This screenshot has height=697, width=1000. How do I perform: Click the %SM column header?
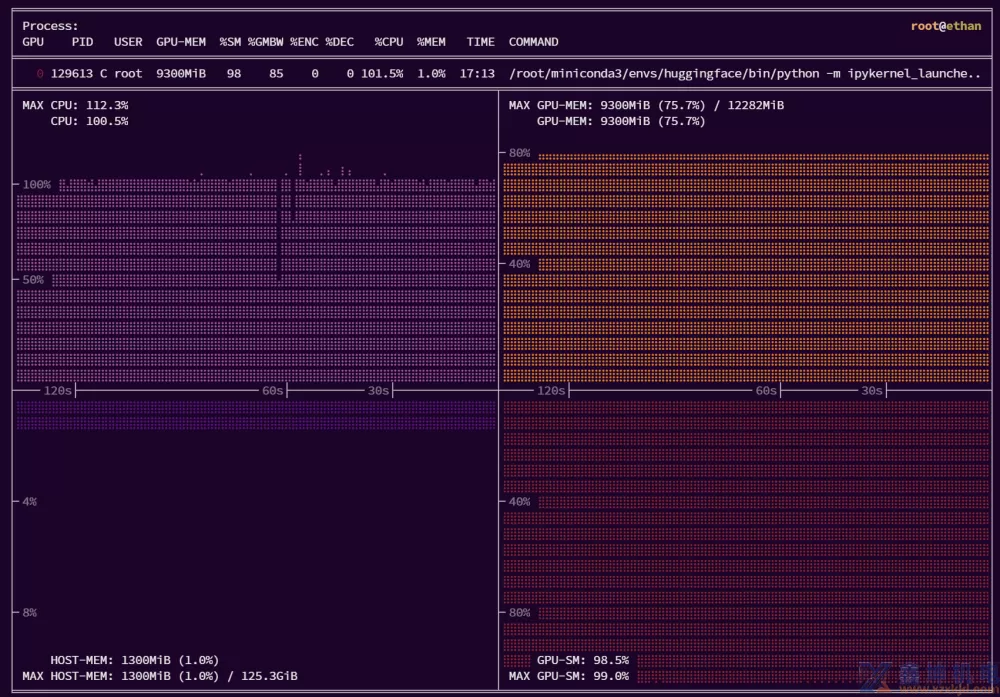click(230, 42)
